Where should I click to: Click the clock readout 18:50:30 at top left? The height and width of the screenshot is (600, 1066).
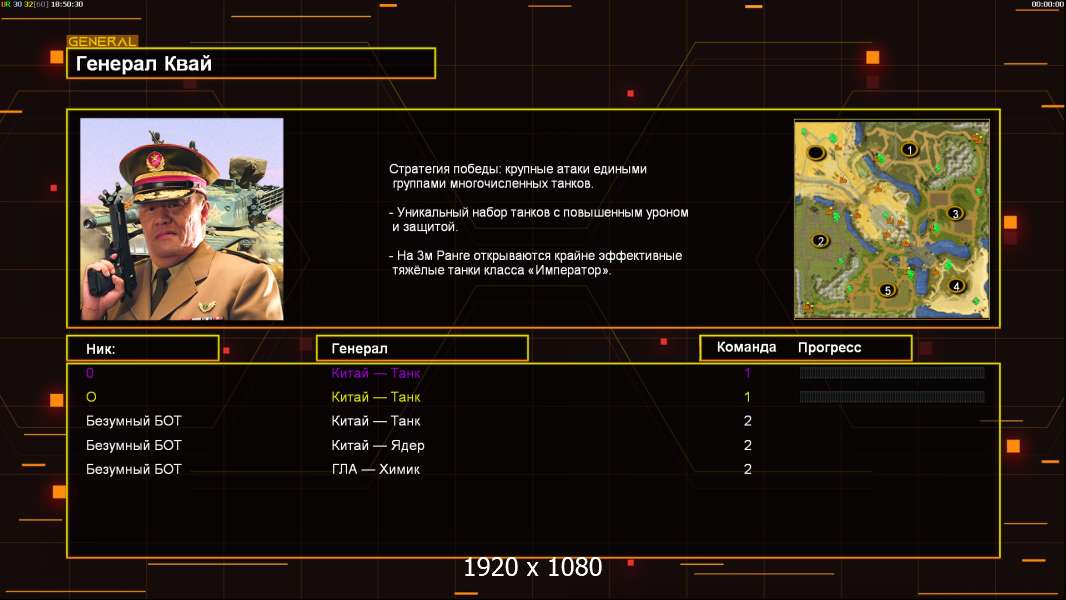(67, 4)
